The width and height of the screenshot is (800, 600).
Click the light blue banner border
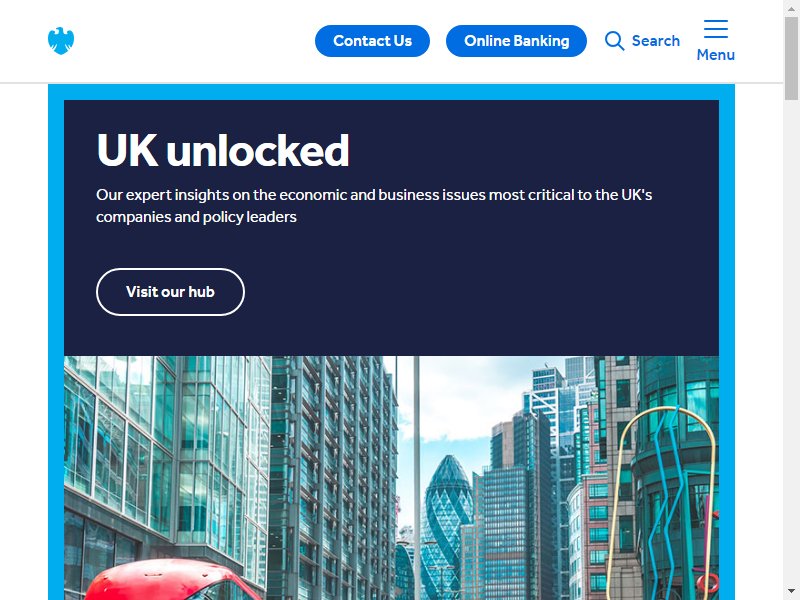click(x=391, y=92)
